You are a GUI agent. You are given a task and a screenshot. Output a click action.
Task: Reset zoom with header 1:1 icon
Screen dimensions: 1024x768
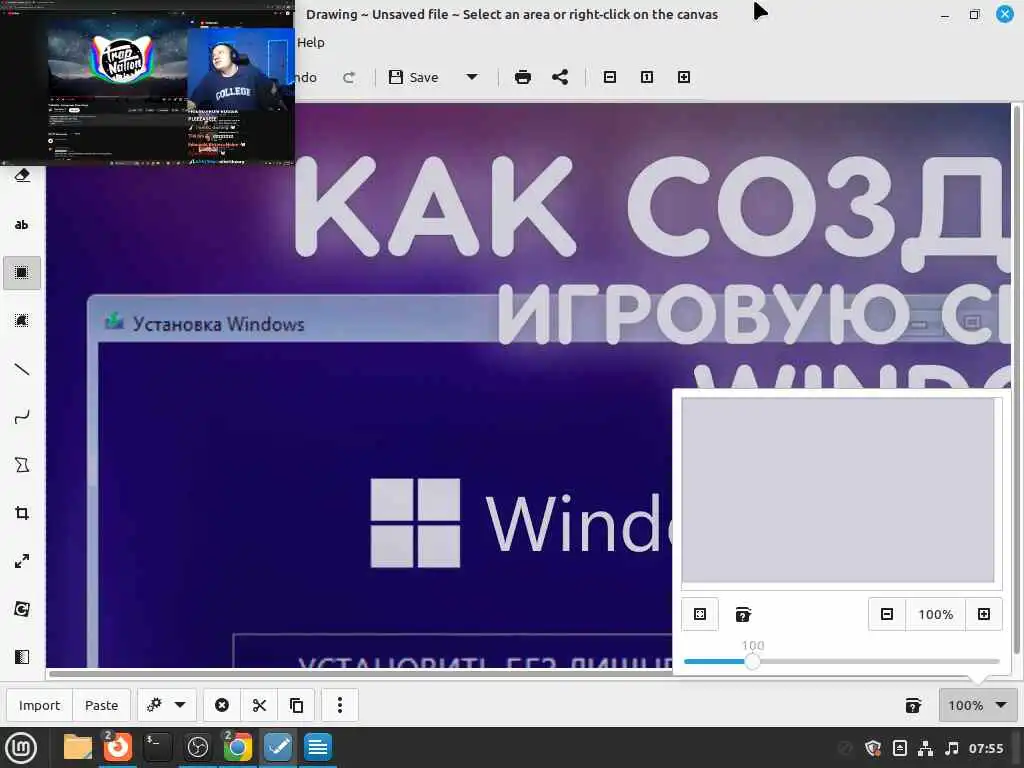click(x=647, y=78)
